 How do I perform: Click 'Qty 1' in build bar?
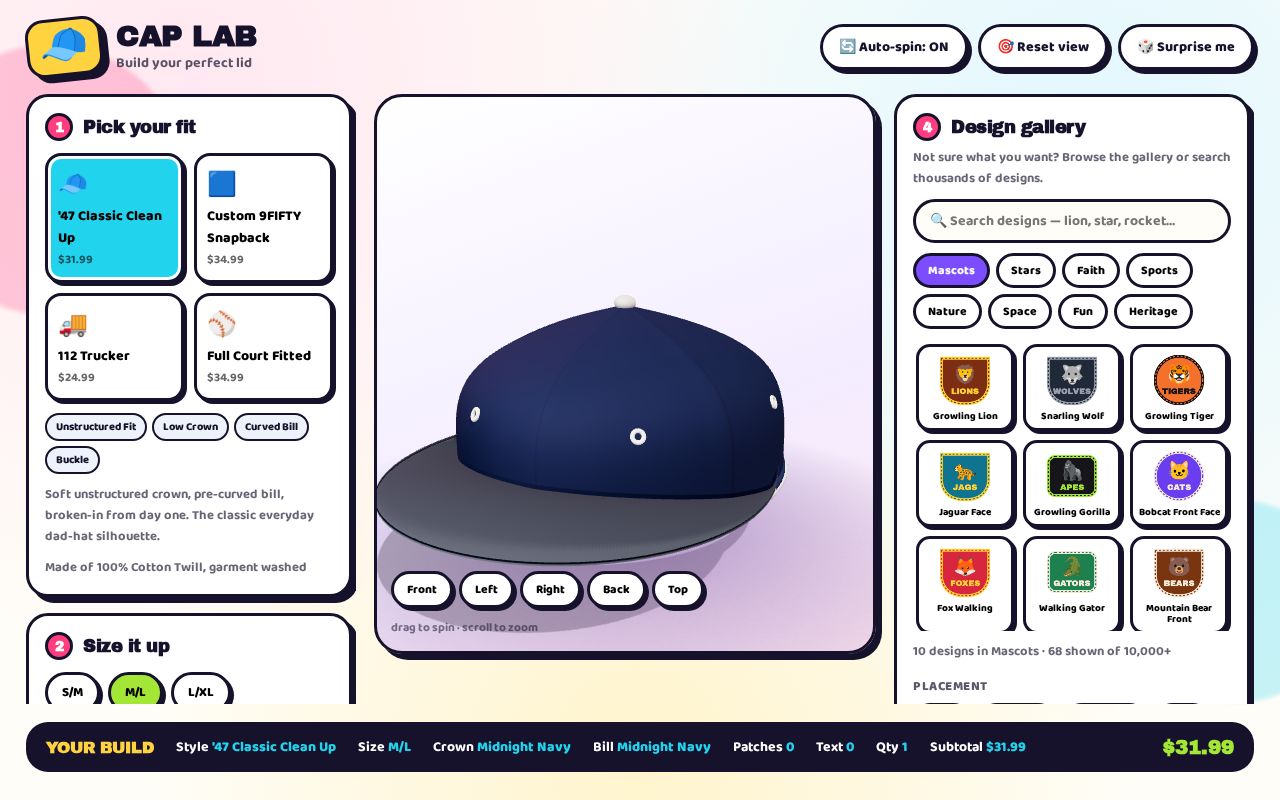[x=892, y=747]
